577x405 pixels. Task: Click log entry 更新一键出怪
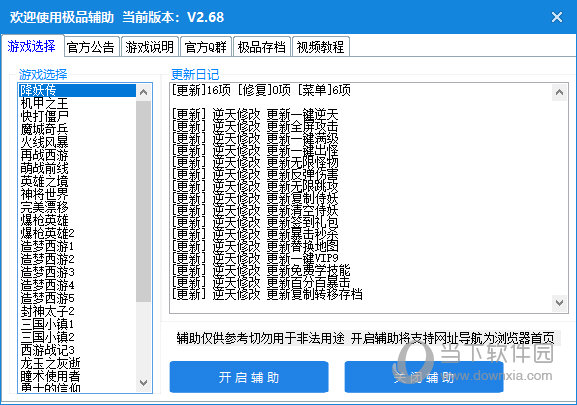click(x=255, y=150)
